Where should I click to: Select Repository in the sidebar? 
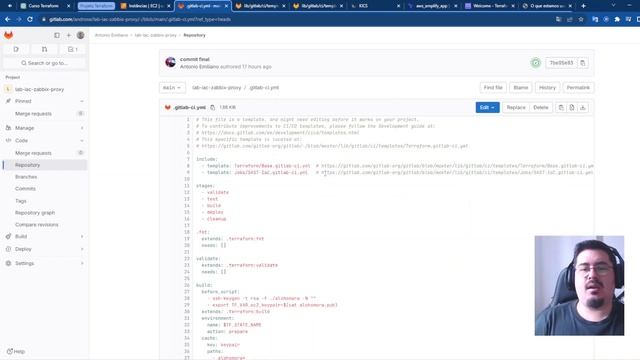[x=44, y=165]
